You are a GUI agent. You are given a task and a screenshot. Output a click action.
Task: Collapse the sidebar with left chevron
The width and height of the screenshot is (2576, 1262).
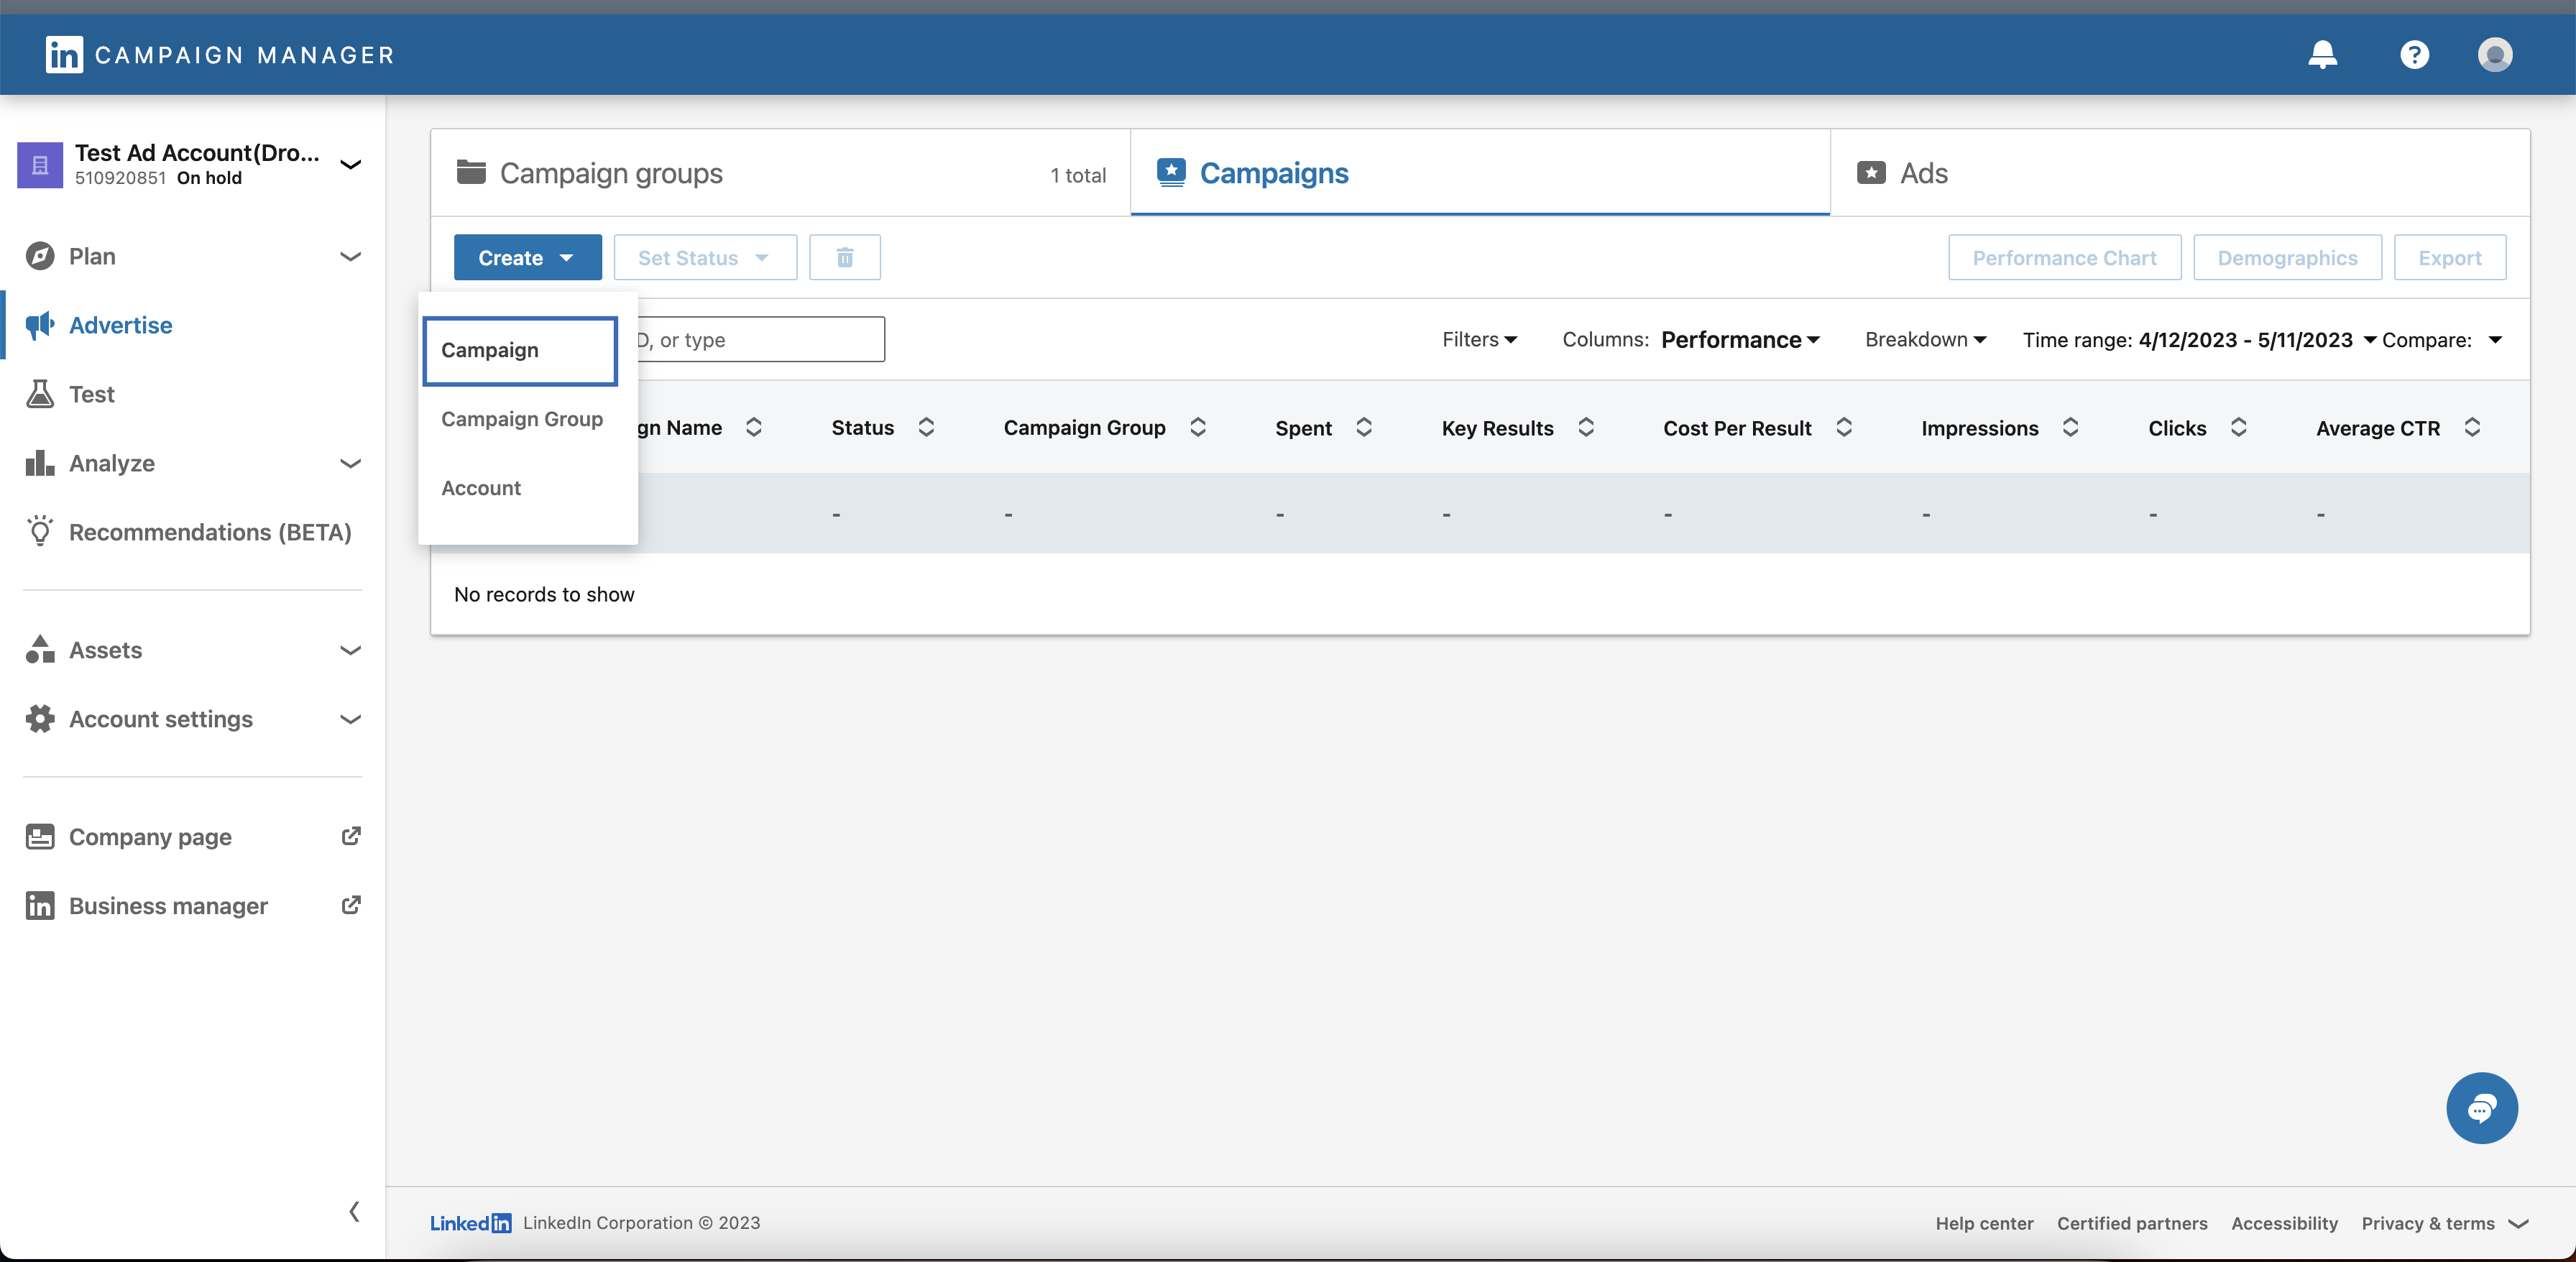tap(354, 1212)
